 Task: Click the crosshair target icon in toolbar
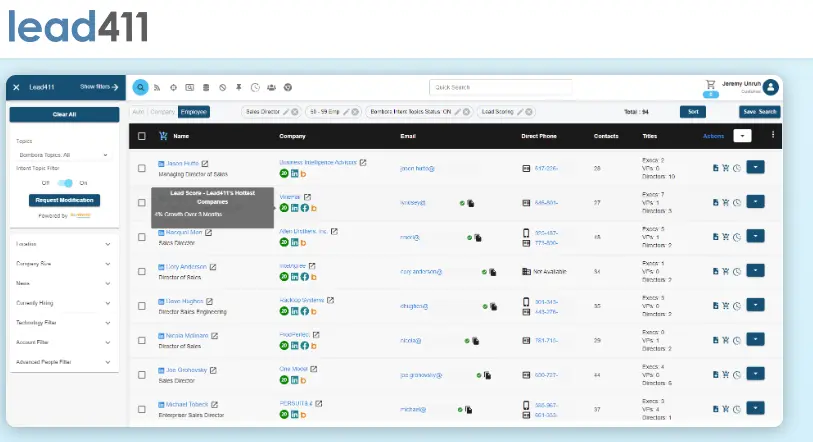(x=173, y=88)
